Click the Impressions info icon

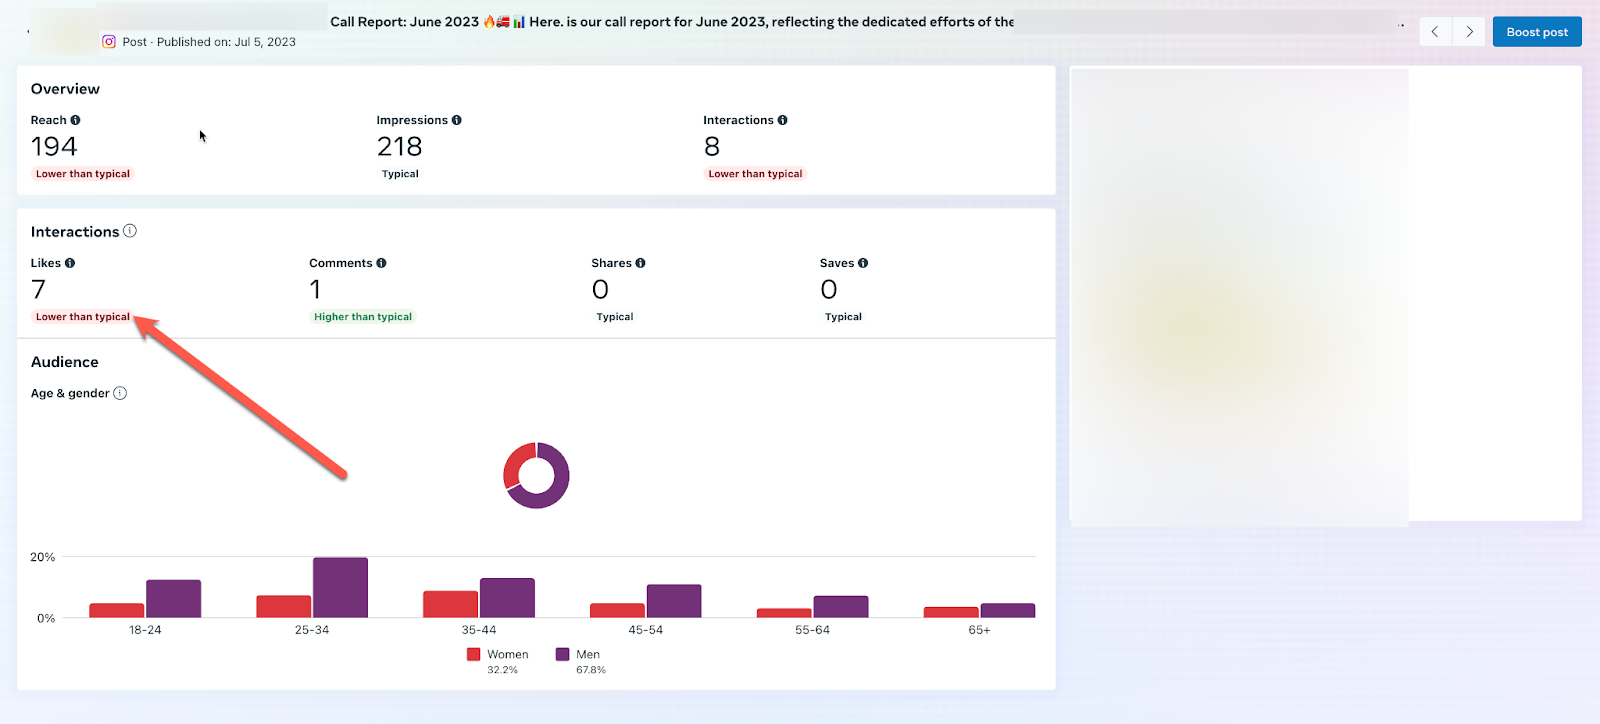pos(457,120)
